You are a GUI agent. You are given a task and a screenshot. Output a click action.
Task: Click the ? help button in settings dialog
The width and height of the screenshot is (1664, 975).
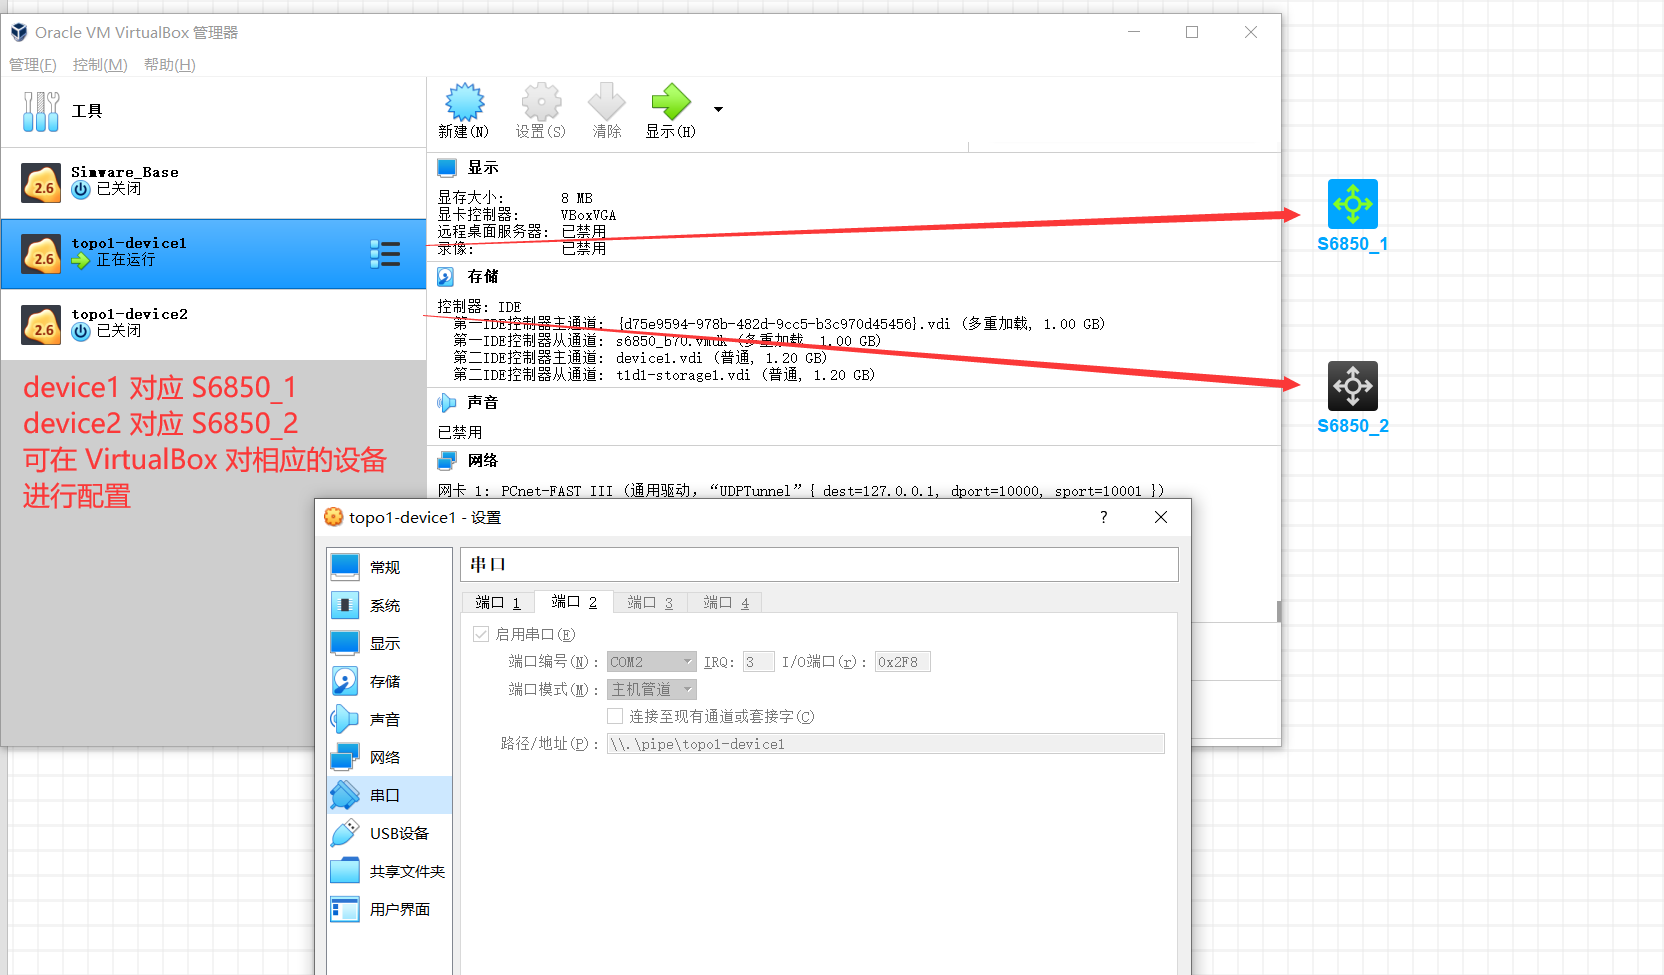pos(1103,517)
